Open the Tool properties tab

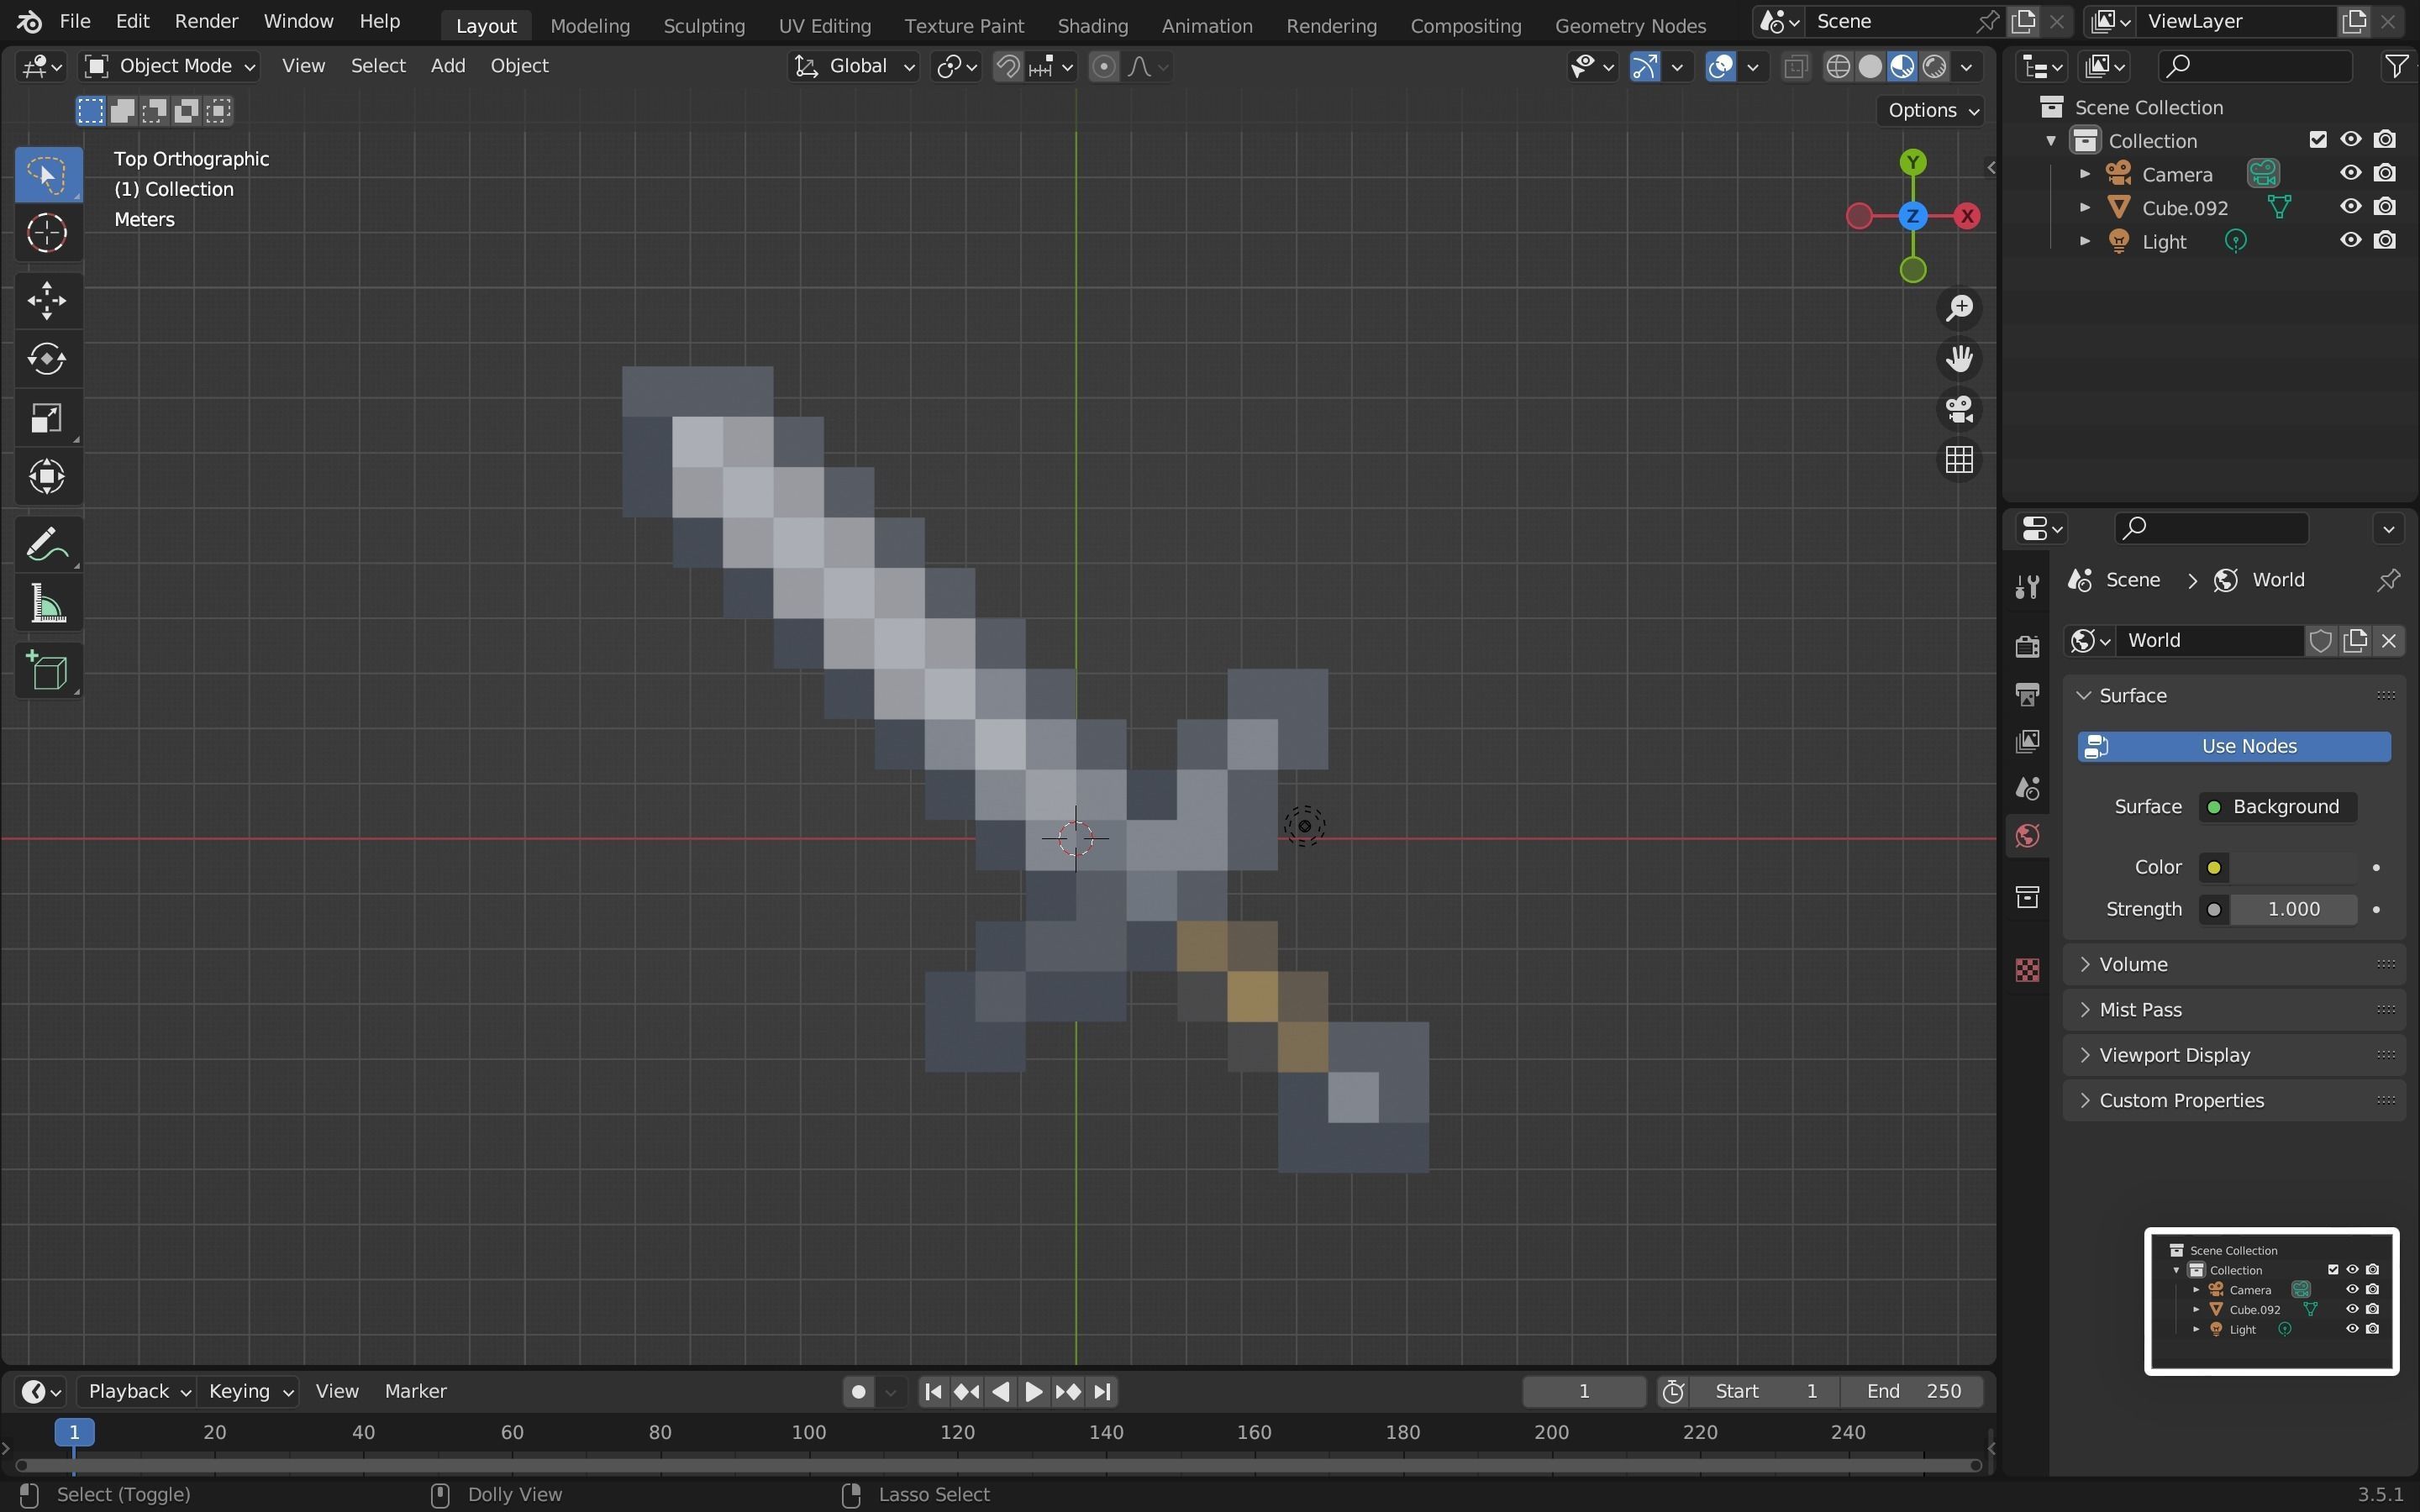point(2027,587)
